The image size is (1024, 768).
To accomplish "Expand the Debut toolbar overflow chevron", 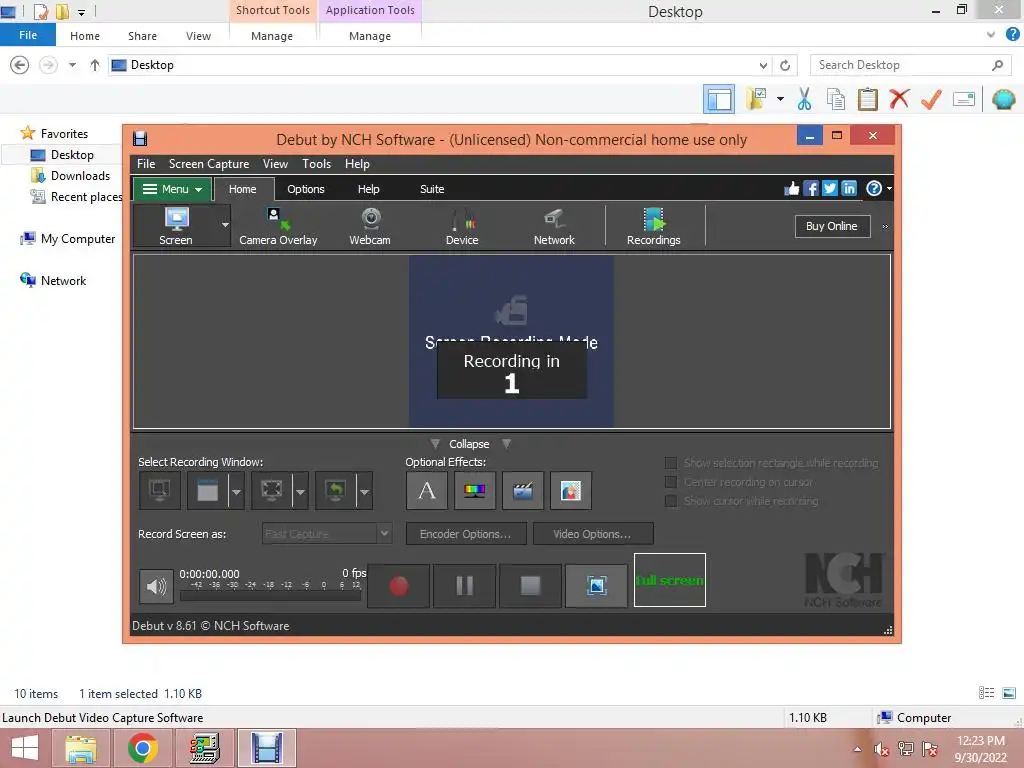I will (886, 227).
